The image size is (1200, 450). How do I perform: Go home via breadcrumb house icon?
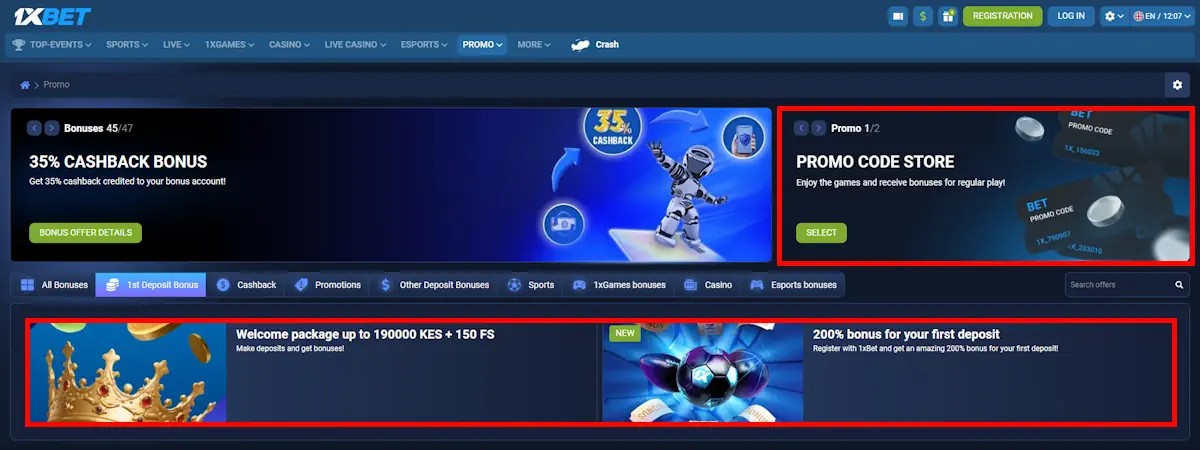coord(25,85)
